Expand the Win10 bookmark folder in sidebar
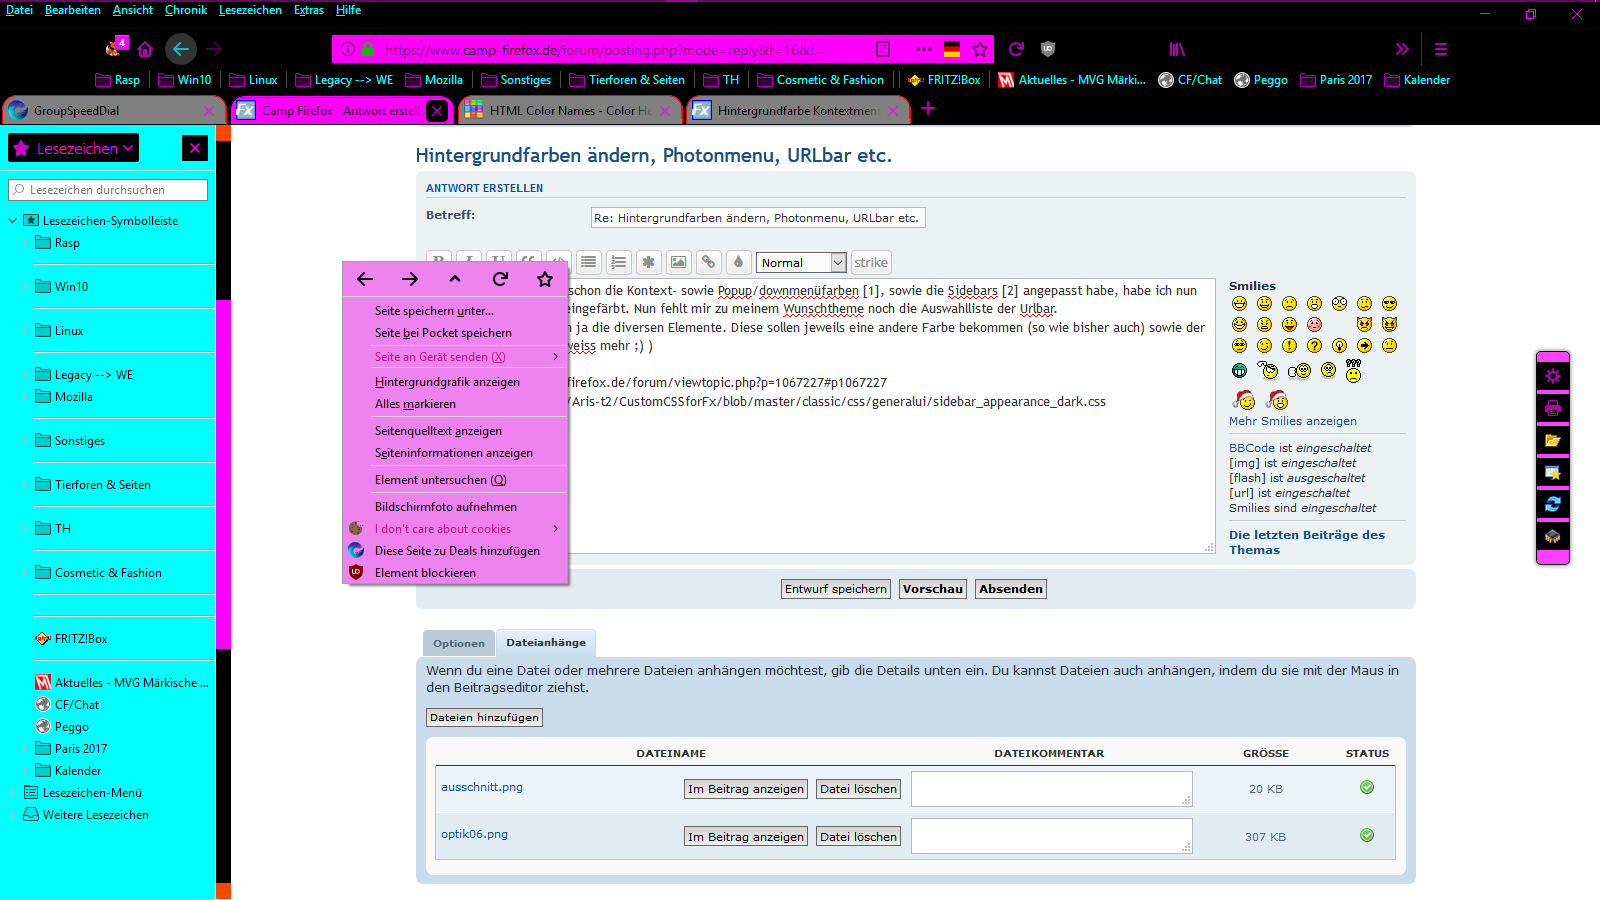1600x900 pixels. (25, 287)
